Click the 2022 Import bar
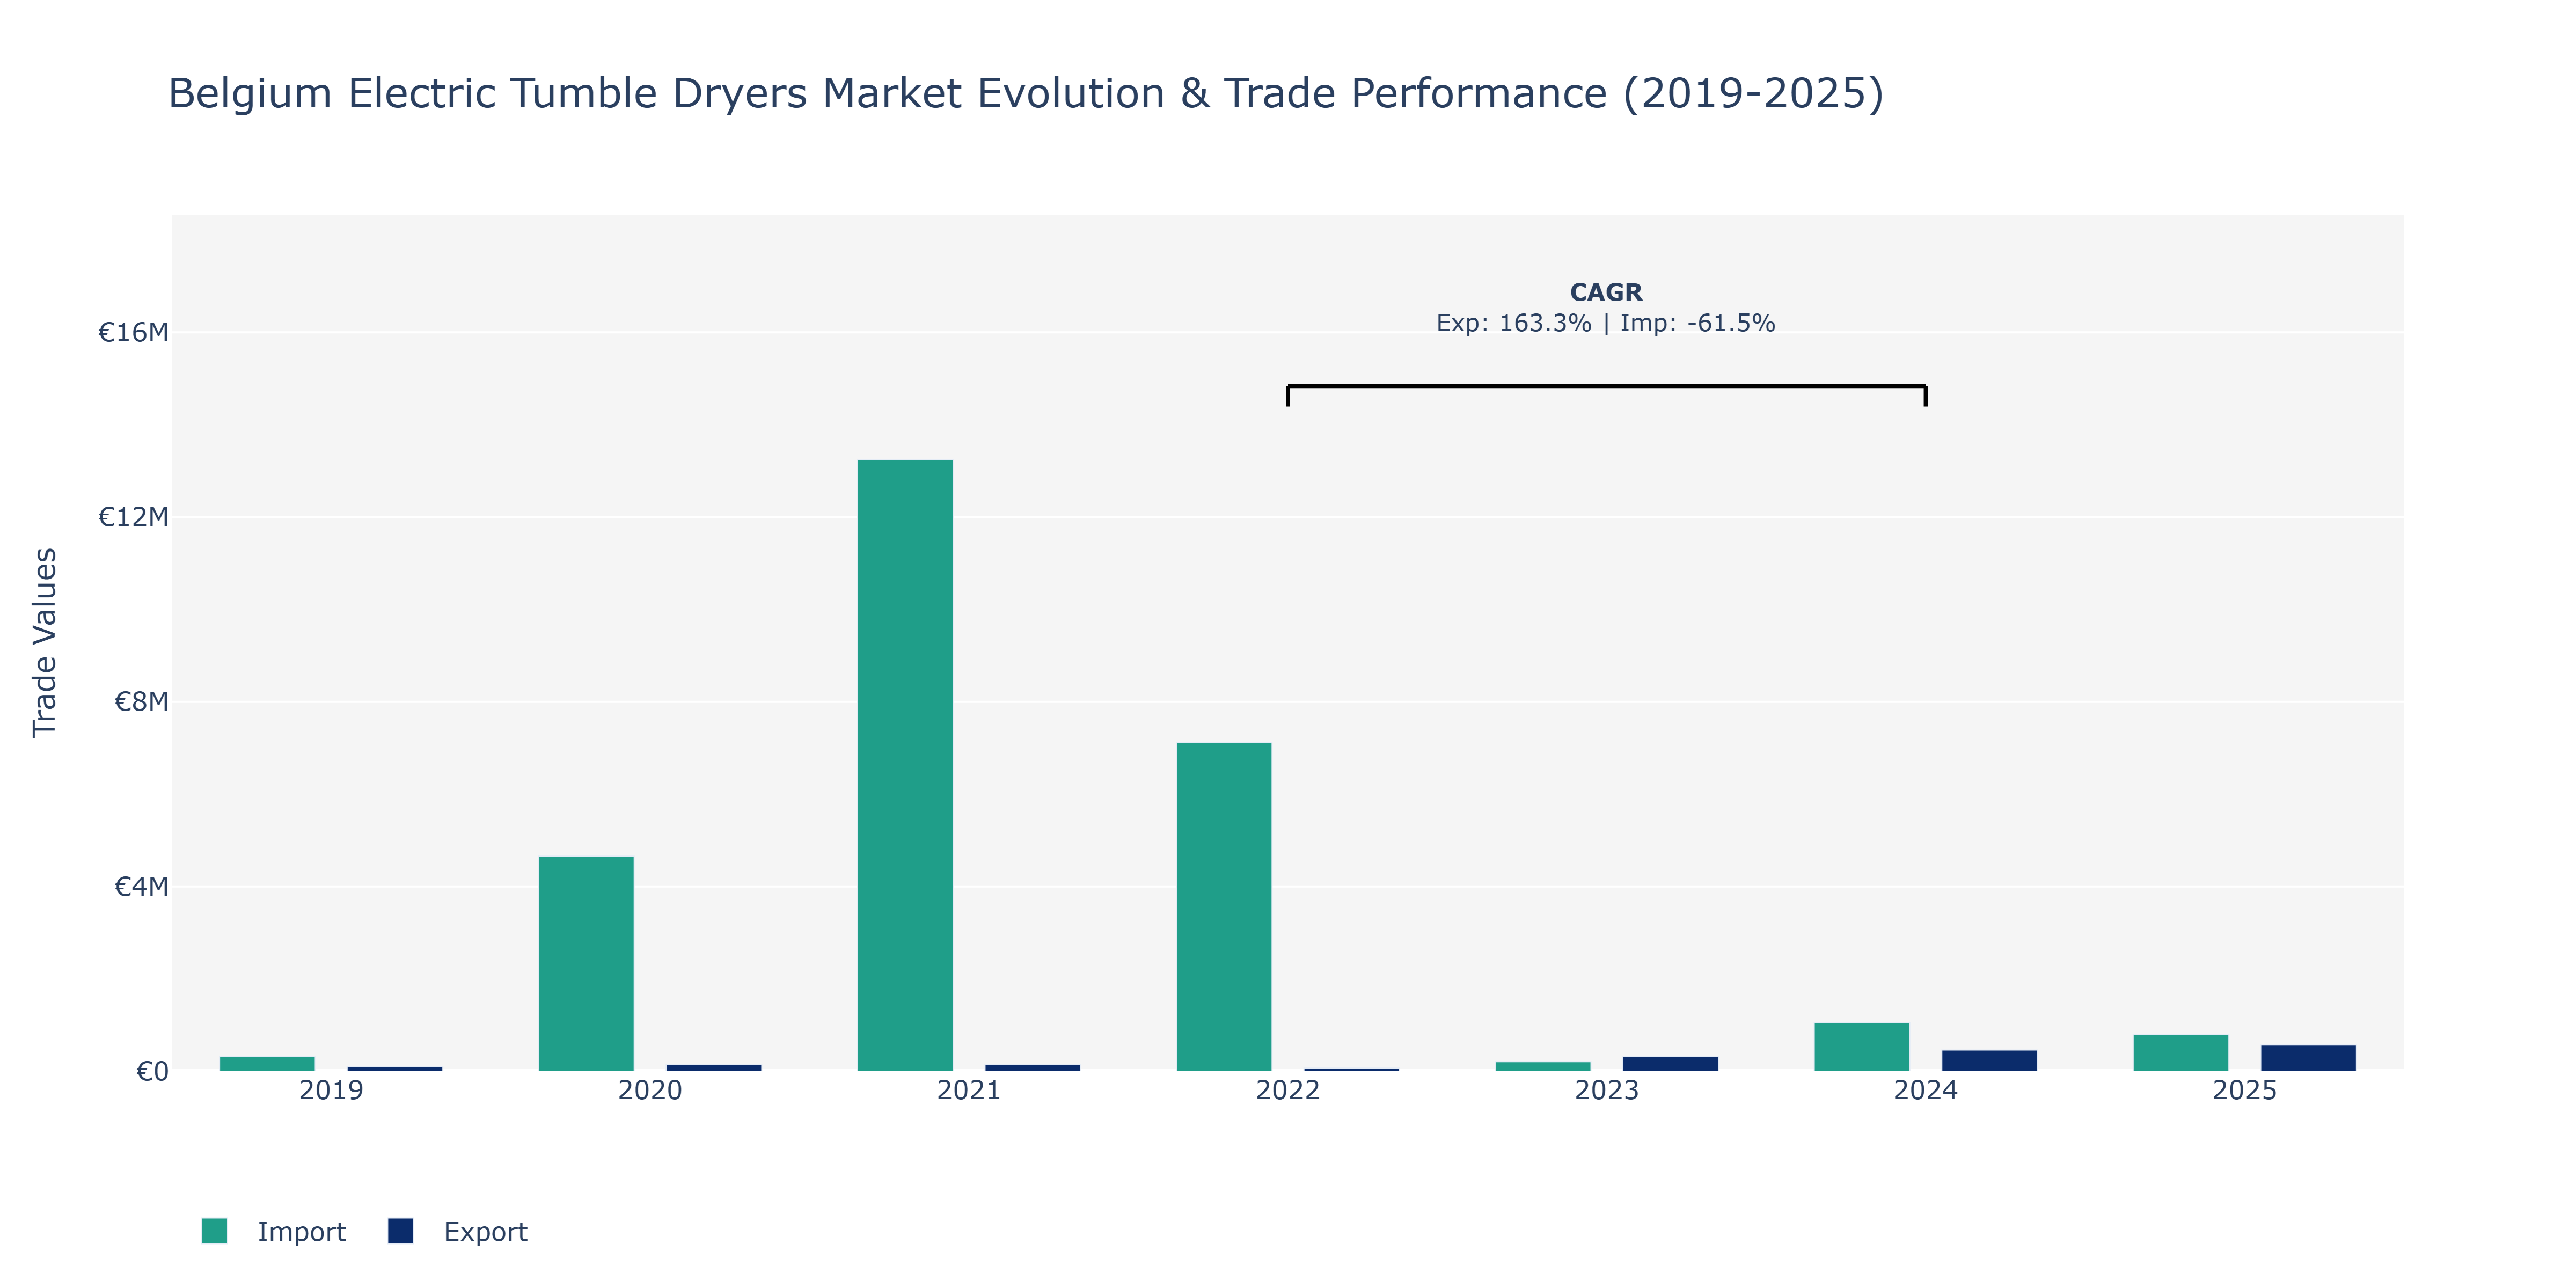Image resolution: width=2576 pixels, height=1288 pixels. tap(1224, 907)
